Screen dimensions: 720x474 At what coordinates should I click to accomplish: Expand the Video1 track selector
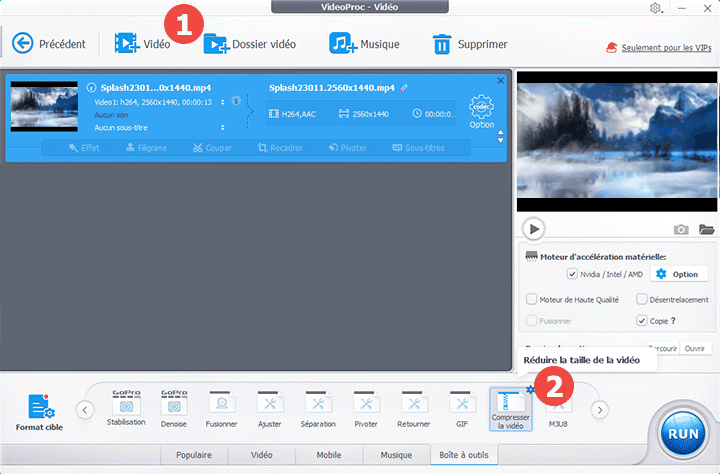(x=223, y=102)
